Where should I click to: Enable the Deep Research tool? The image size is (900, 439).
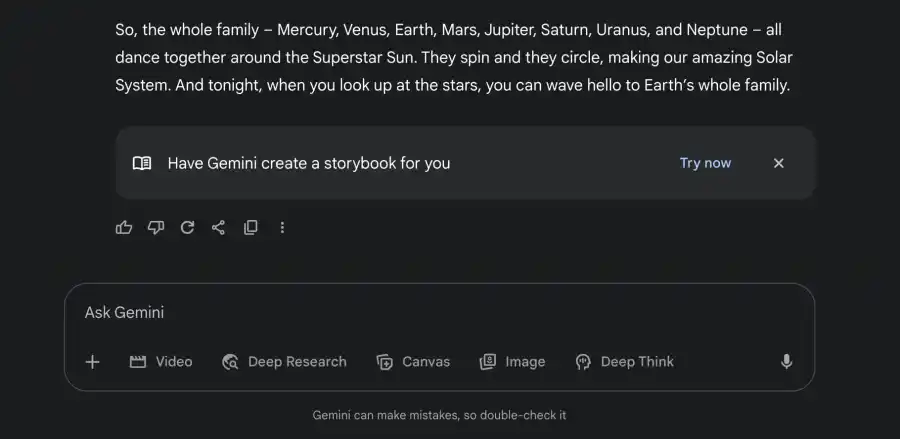tap(284, 362)
